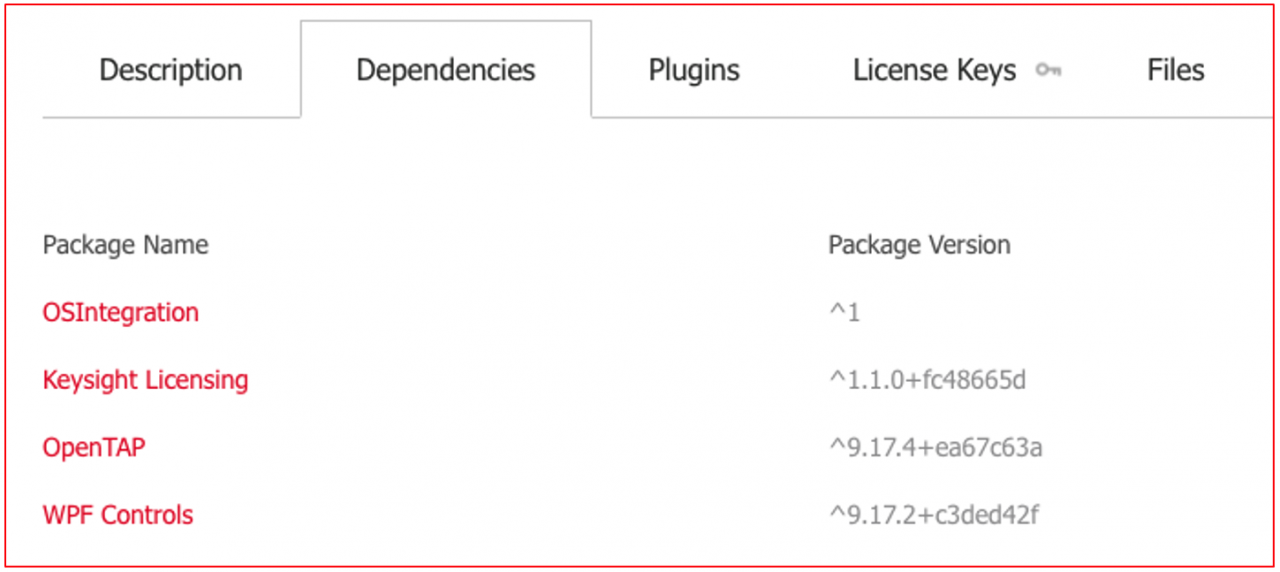Click the WPF Controls package link
The image size is (1280, 572).
(118, 515)
